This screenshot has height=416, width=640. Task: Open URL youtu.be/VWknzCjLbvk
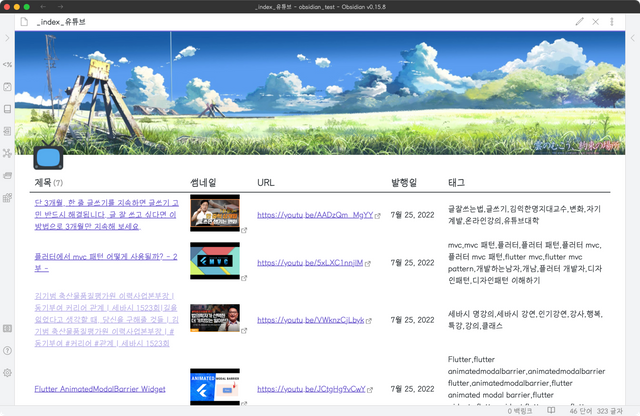311,320
